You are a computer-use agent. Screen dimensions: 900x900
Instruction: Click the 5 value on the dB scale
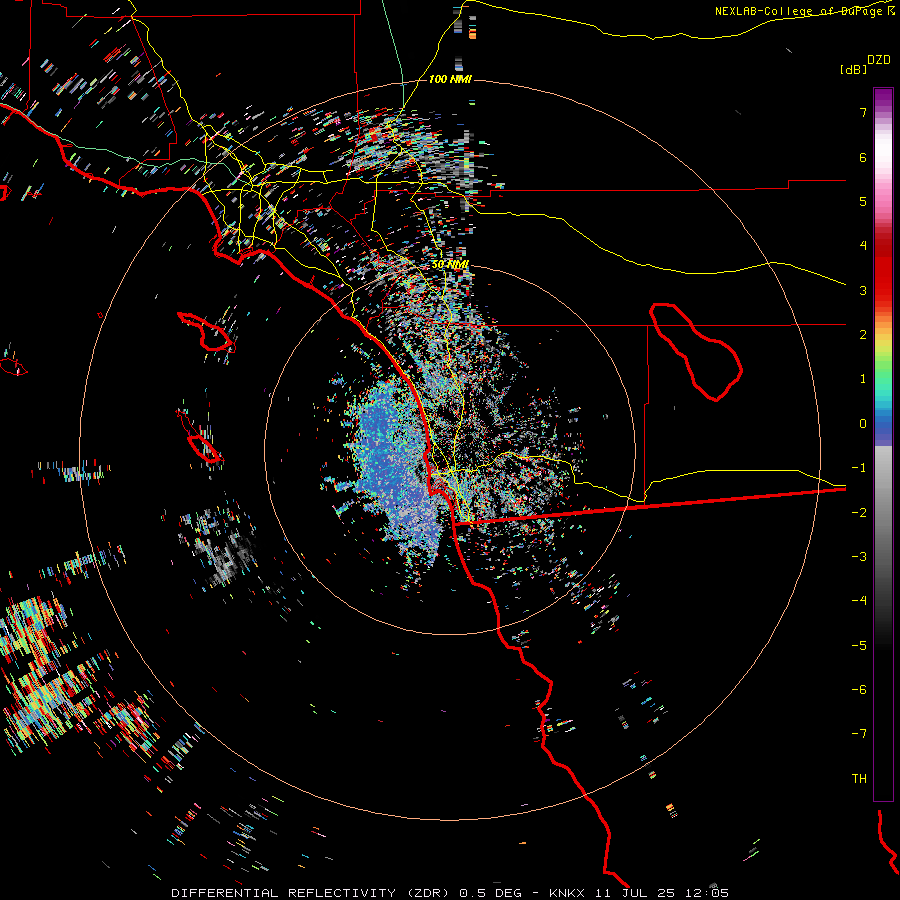pyautogui.click(x=863, y=201)
